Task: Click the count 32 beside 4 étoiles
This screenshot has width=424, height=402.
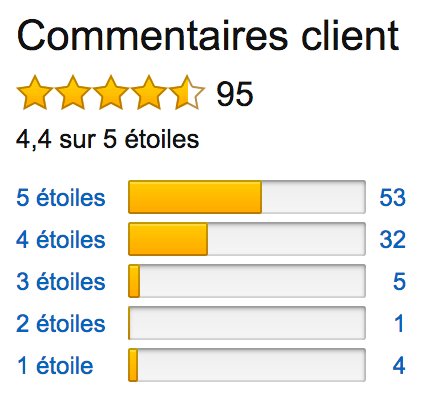Action: [x=393, y=239]
